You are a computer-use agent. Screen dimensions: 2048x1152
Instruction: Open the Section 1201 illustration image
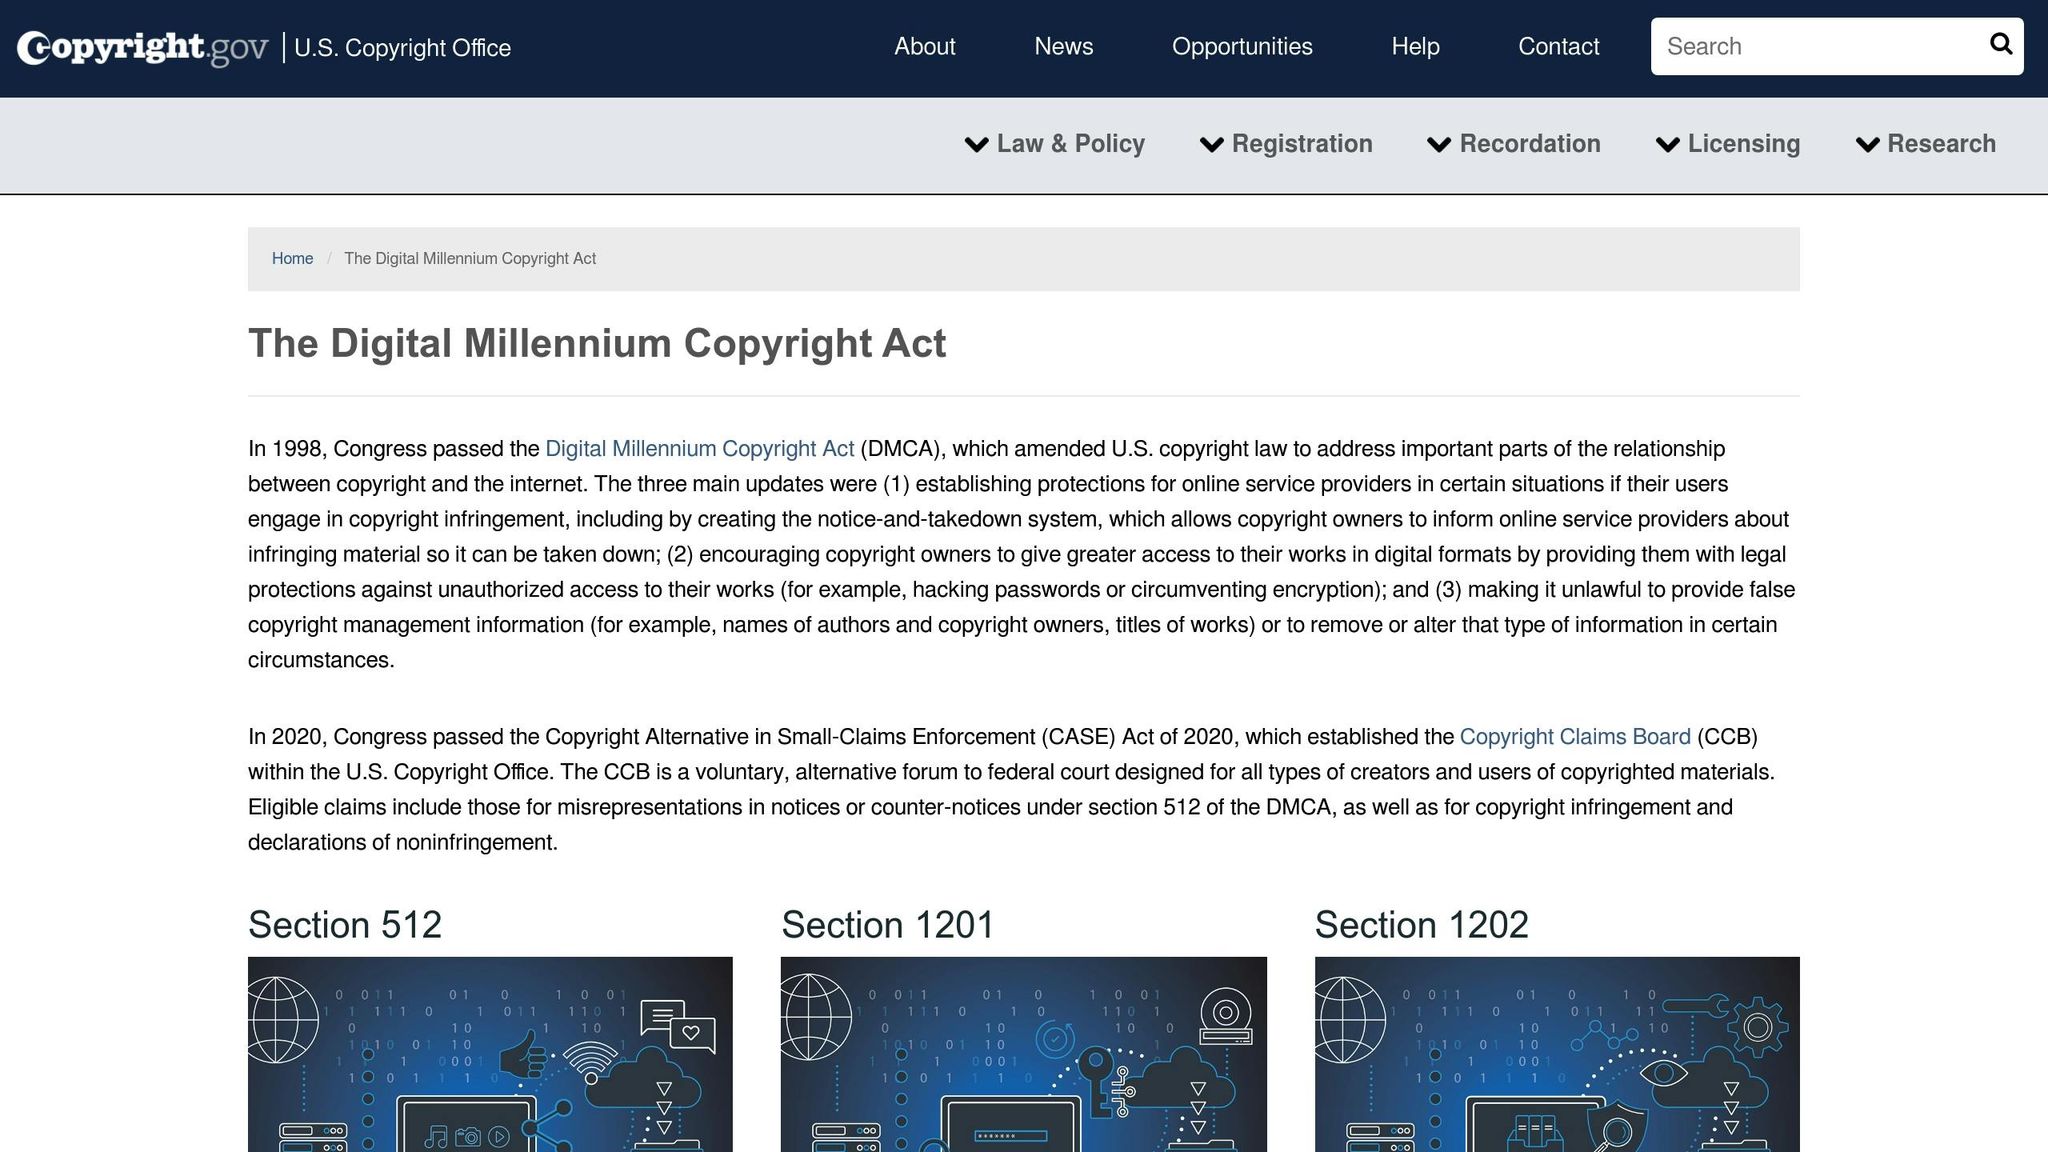[1023, 1054]
